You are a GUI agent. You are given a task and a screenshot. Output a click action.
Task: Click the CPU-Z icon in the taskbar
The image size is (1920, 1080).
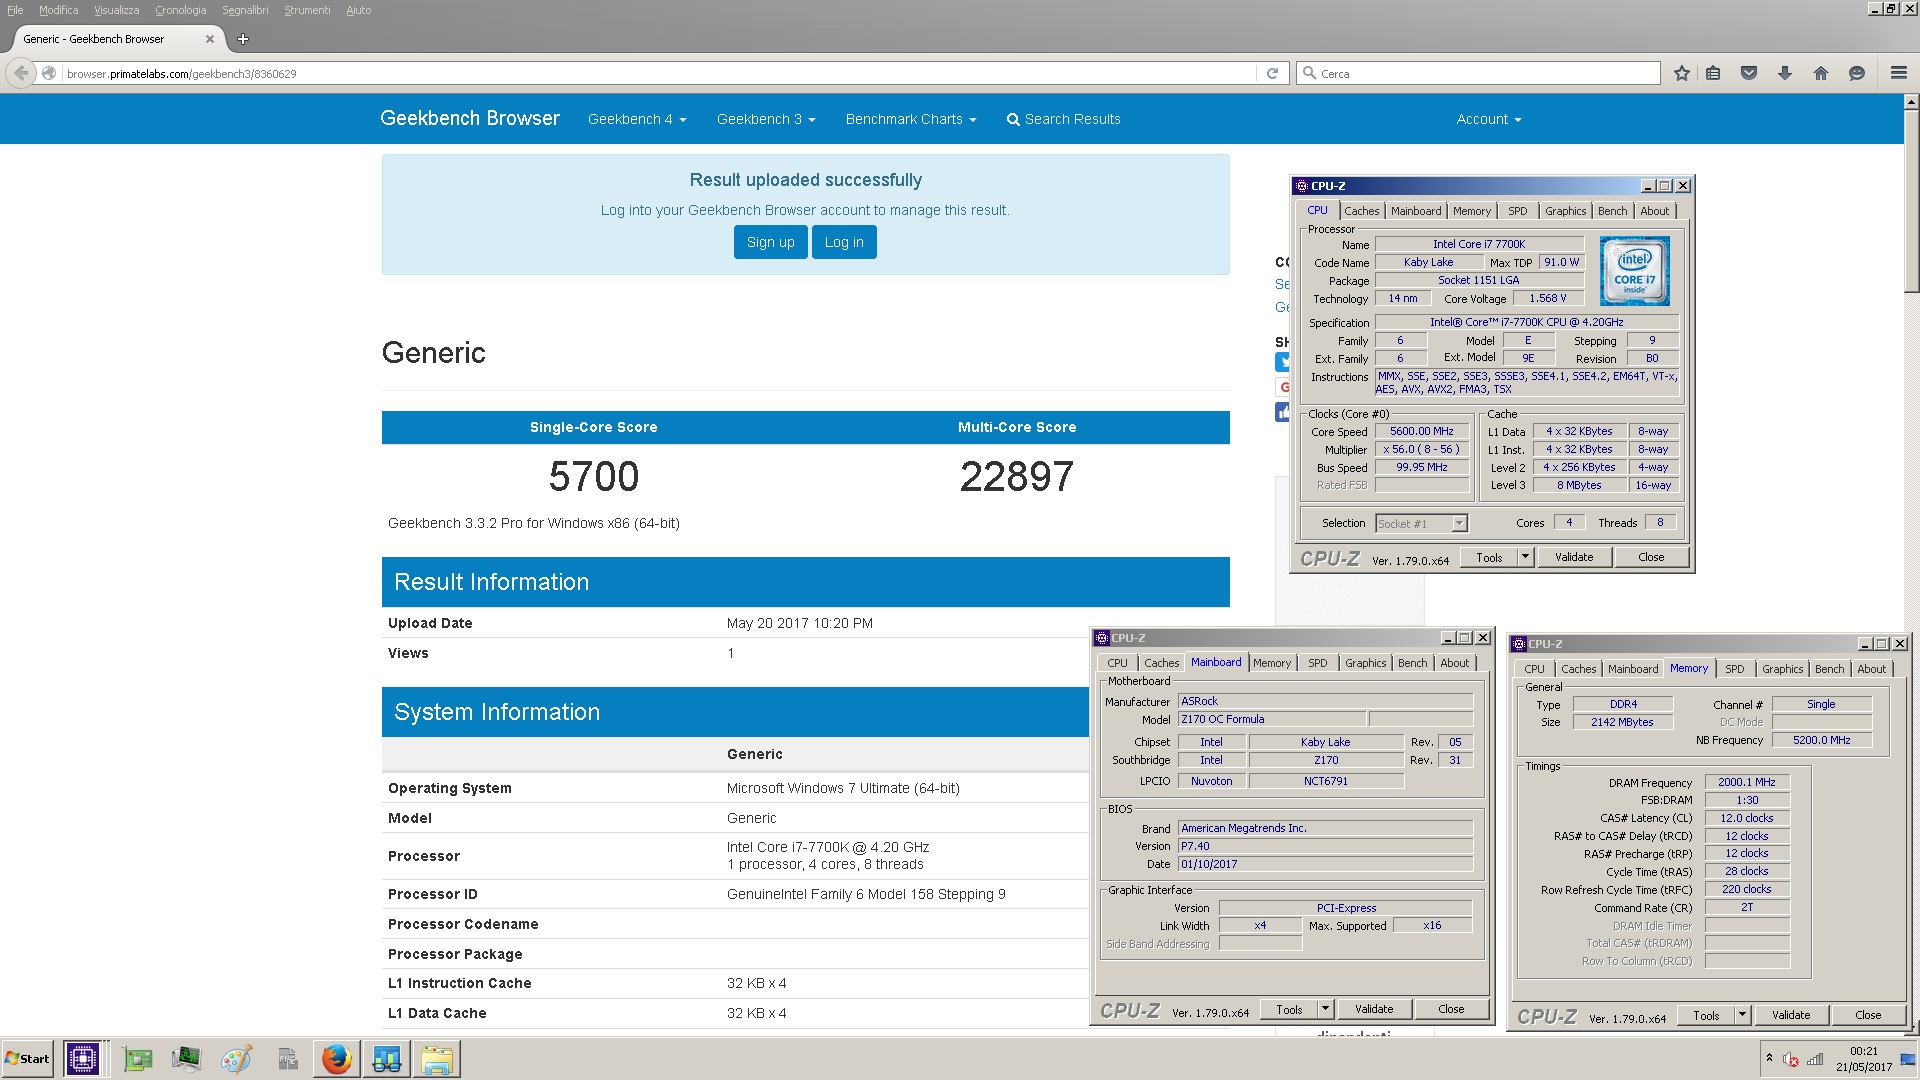point(82,1059)
